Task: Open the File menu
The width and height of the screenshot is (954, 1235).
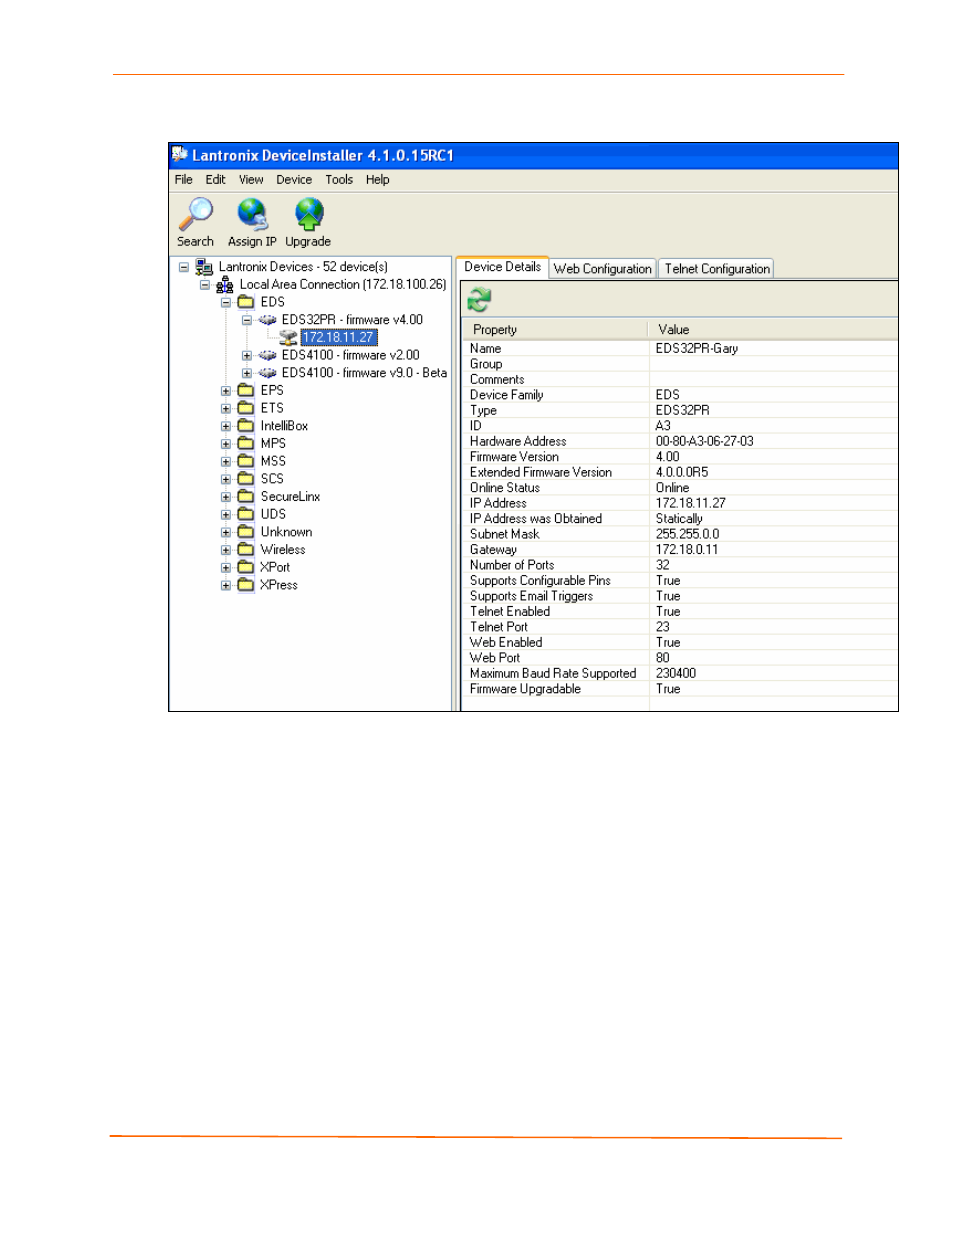Action: point(184,180)
